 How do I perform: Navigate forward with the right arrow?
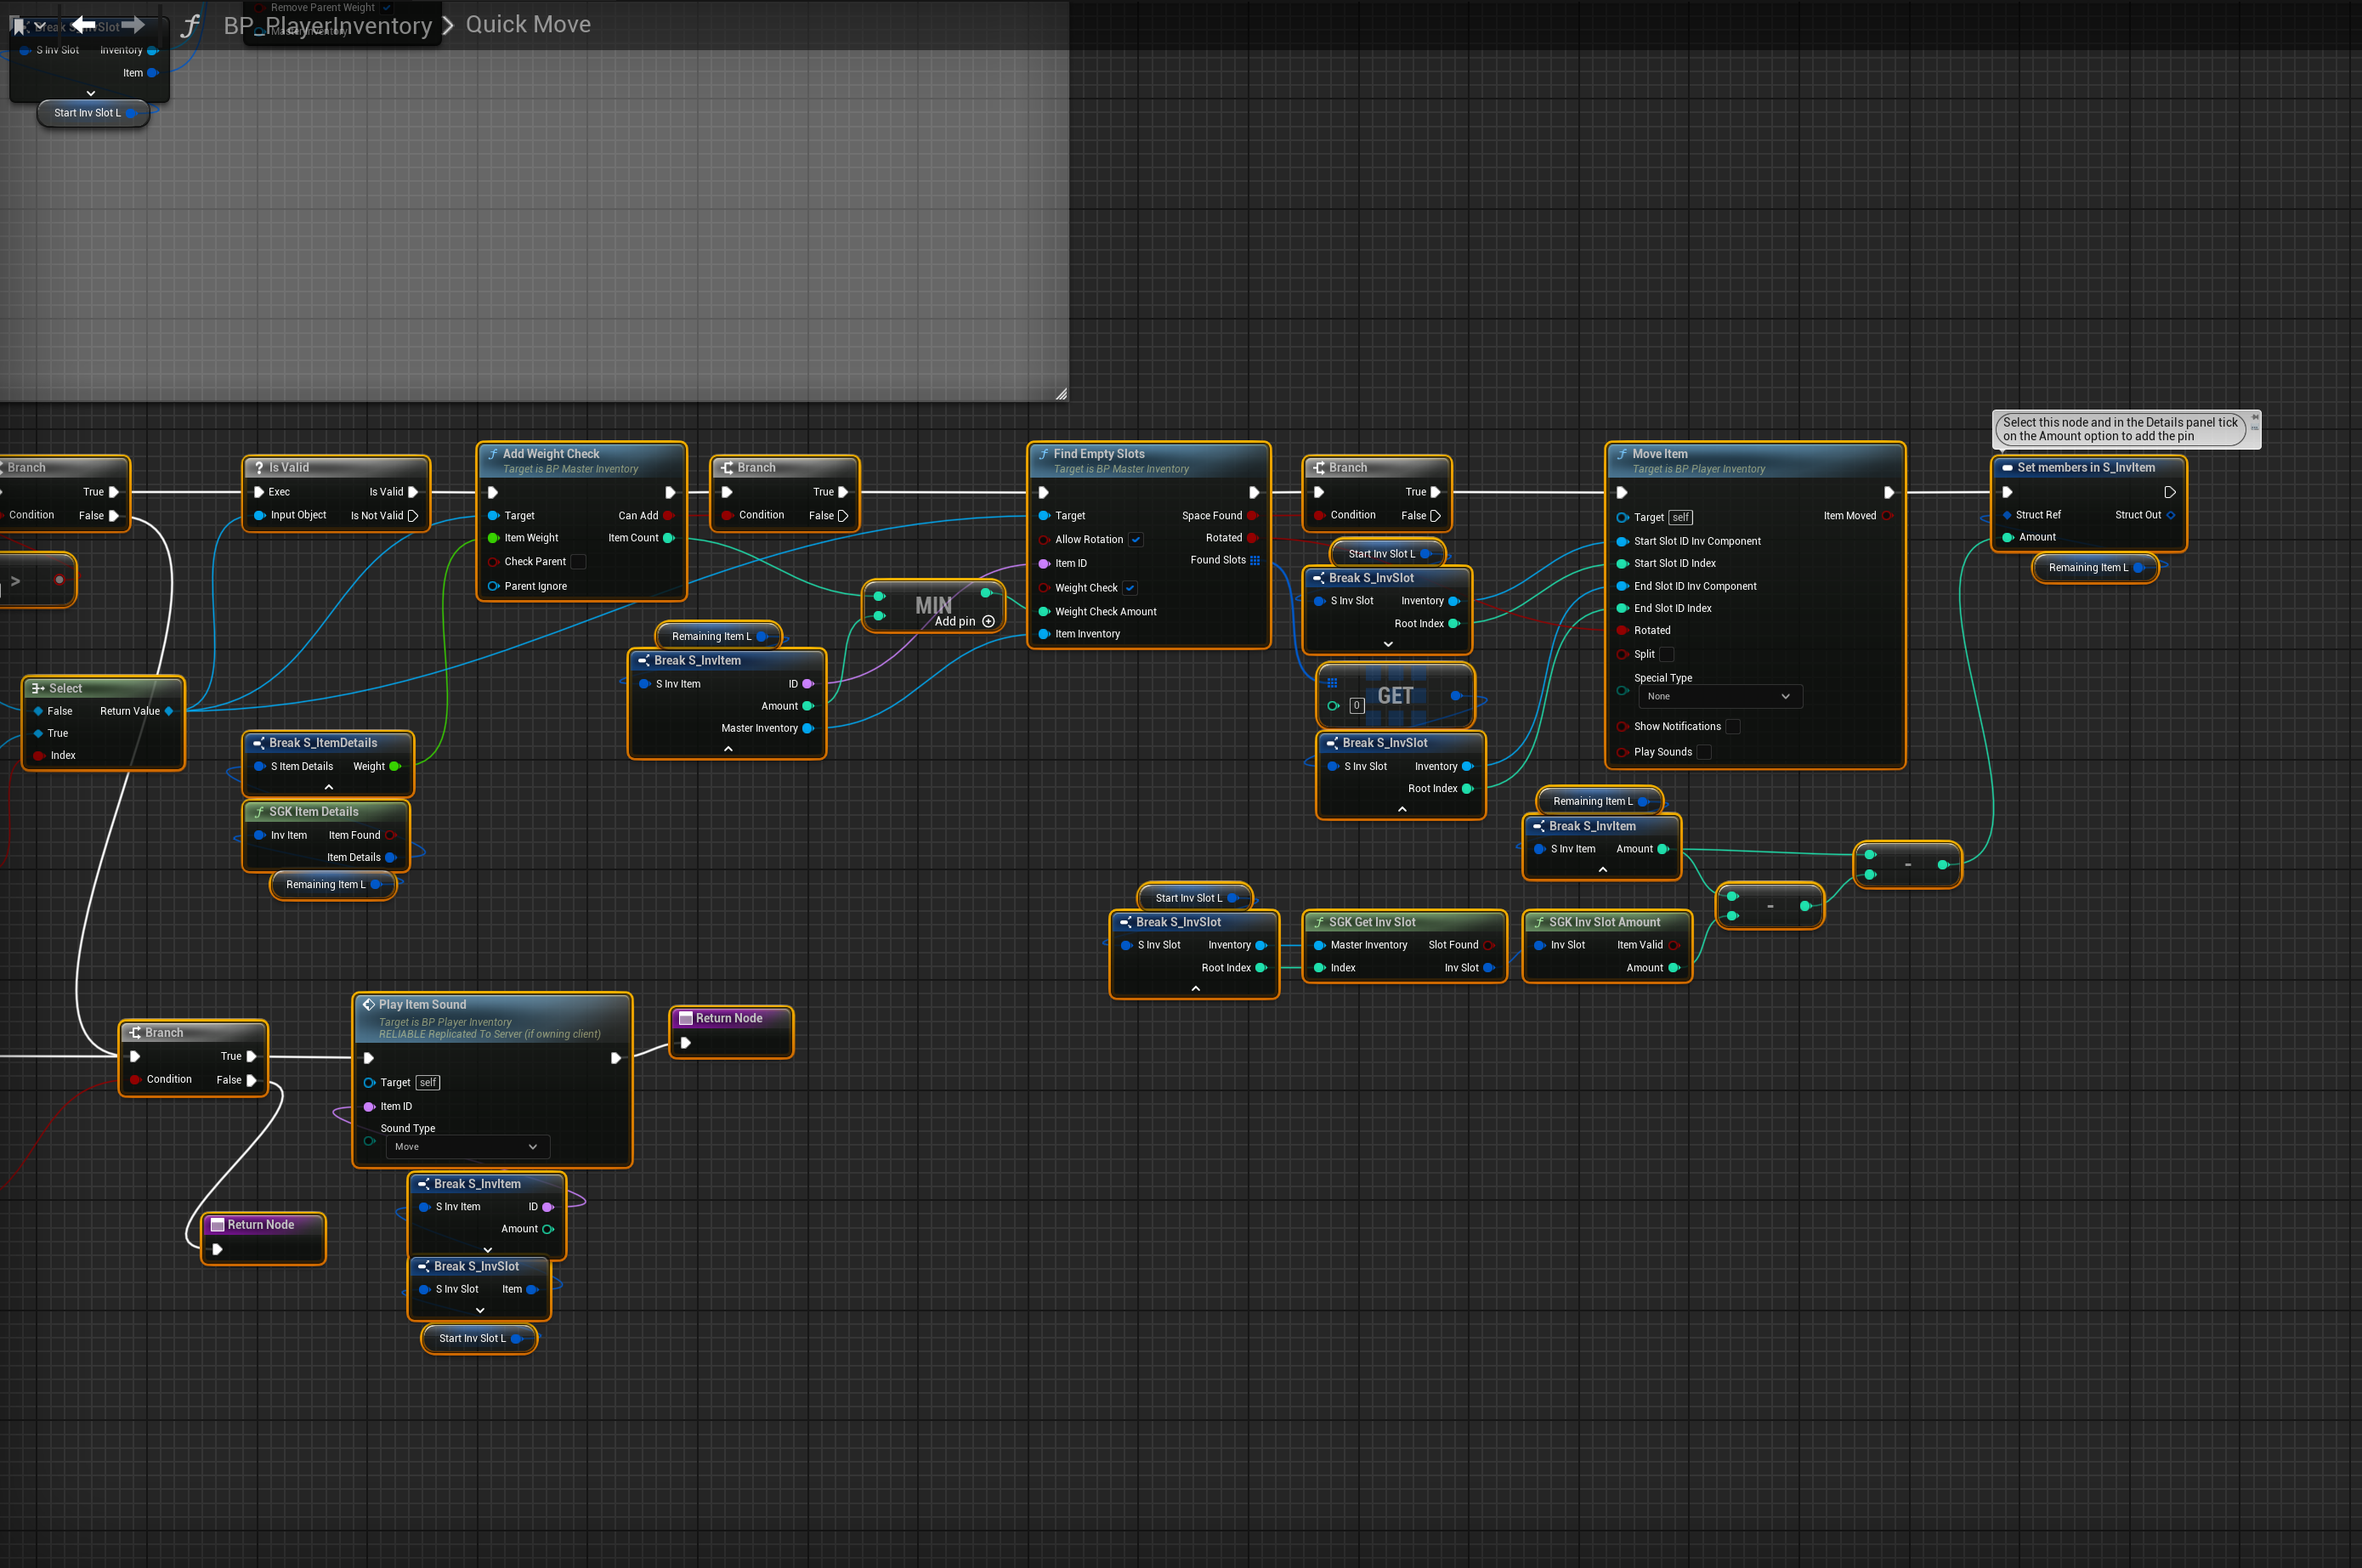[133, 24]
